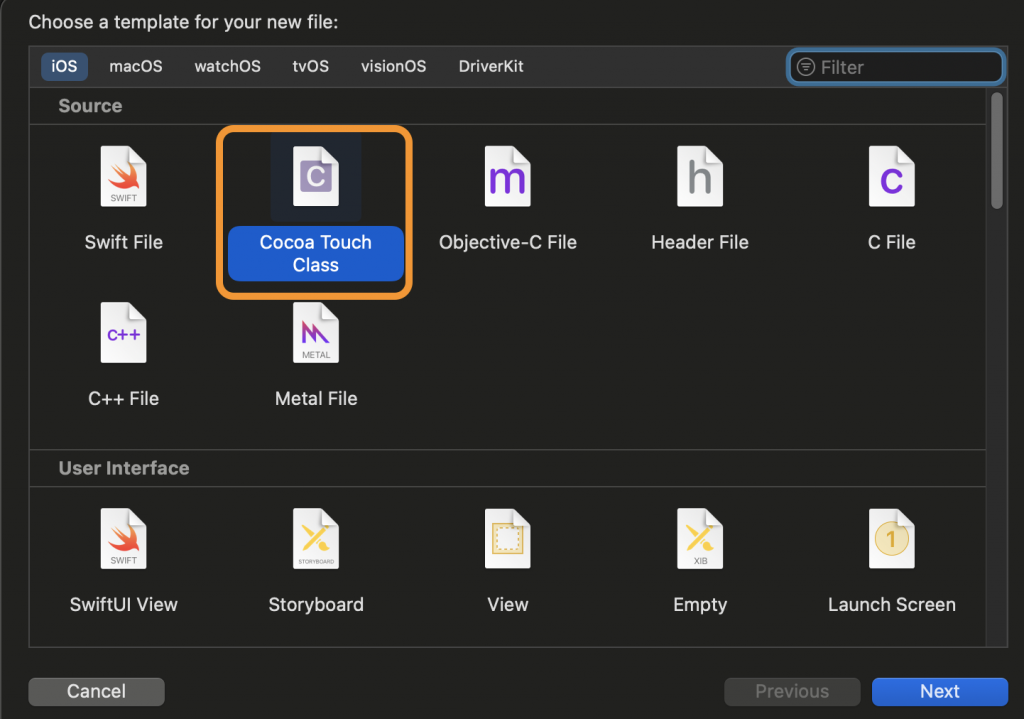Click the "Objective-C File" label
The image size is (1024, 719).
point(507,242)
